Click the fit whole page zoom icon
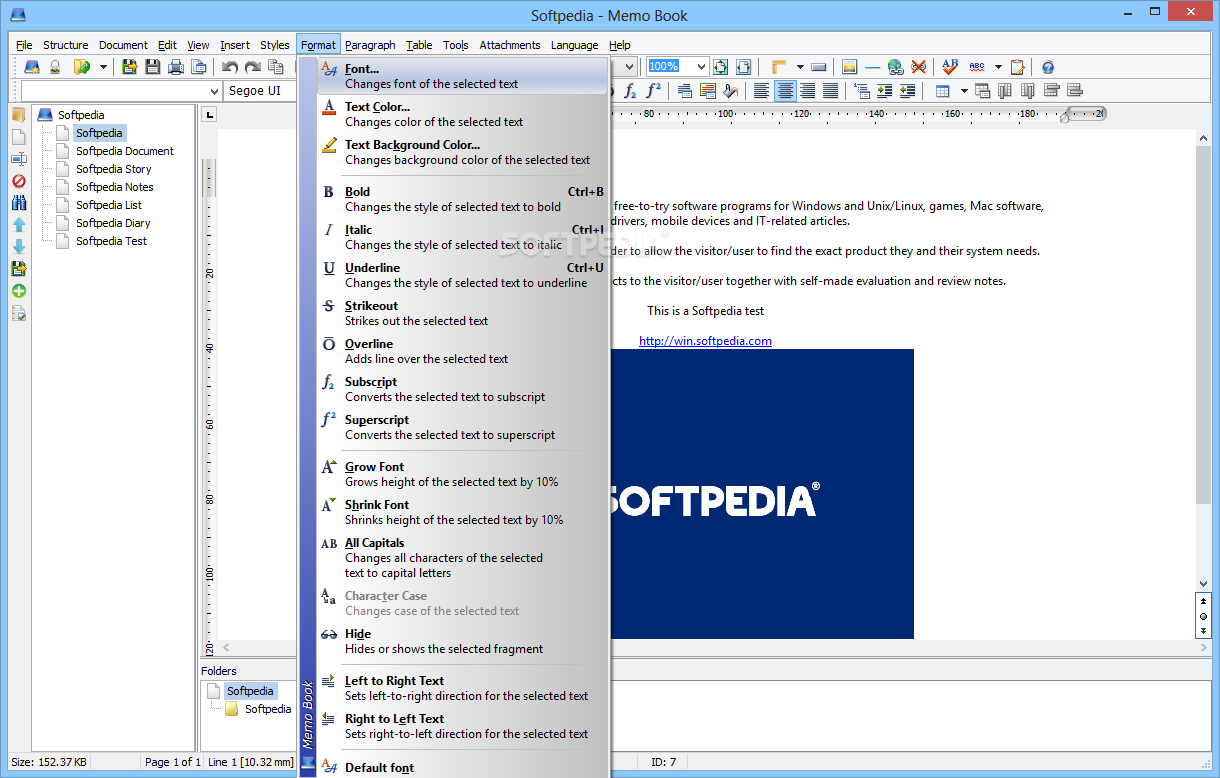 coord(721,67)
